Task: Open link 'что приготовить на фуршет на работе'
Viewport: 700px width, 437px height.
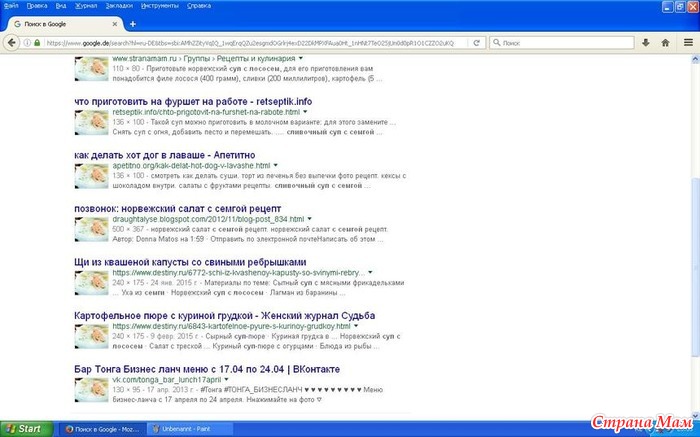Action: [x=179, y=101]
